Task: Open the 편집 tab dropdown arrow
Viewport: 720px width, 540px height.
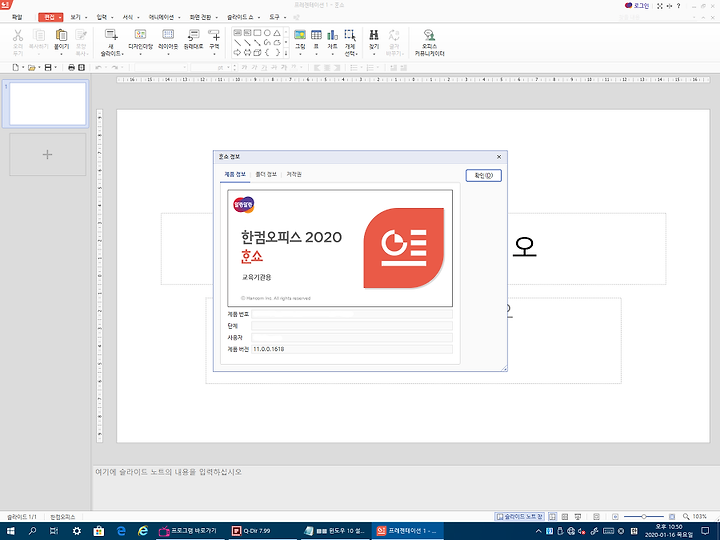Action: [60, 17]
